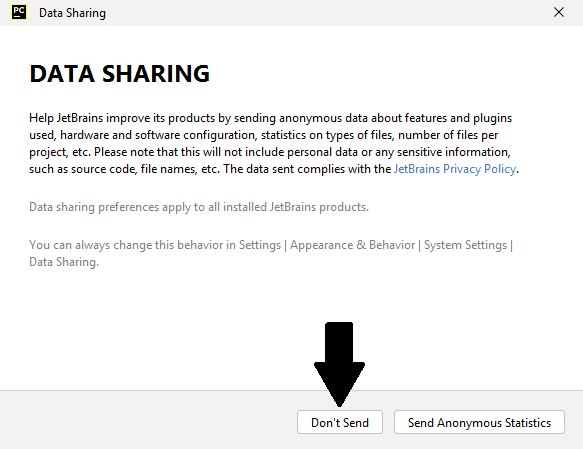This screenshot has width=583, height=449.
Task: Click the paragraph starting "Help JetBrains improve"
Action: [x=274, y=143]
